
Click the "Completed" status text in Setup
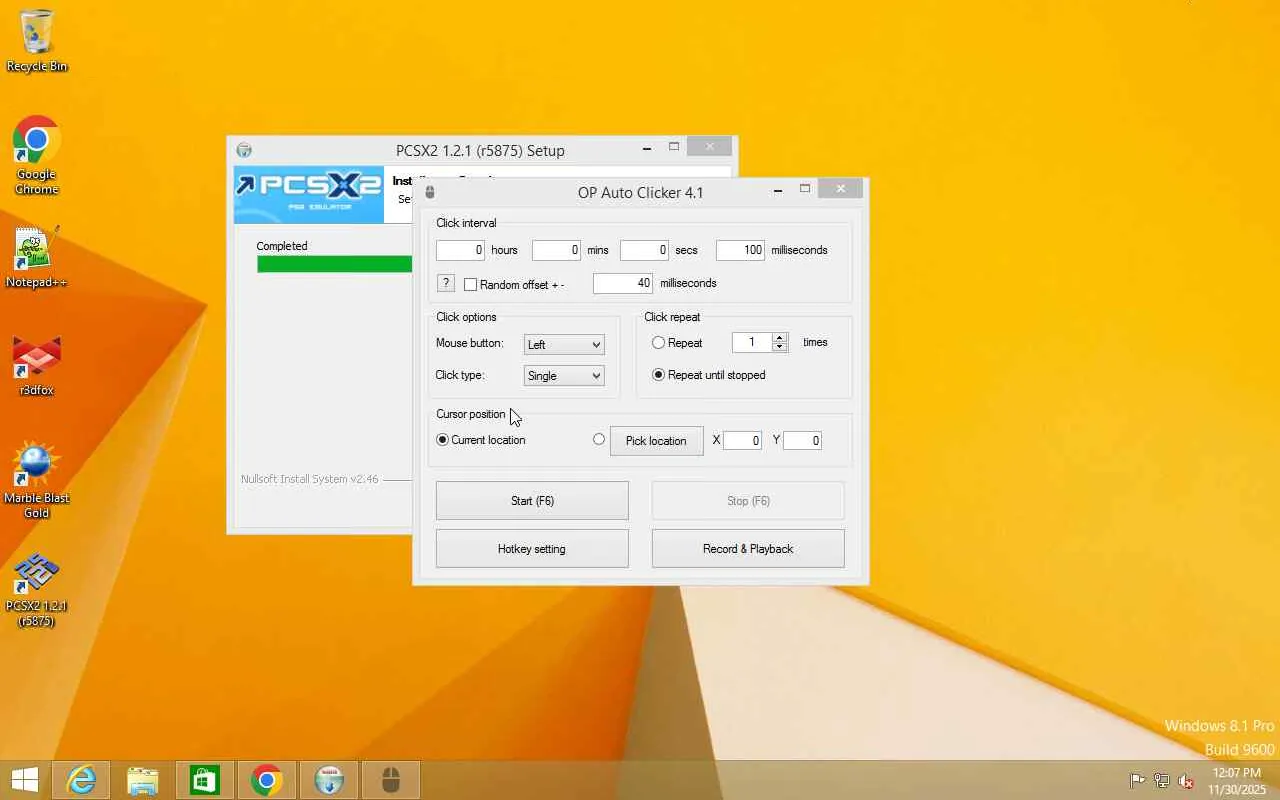click(x=282, y=246)
